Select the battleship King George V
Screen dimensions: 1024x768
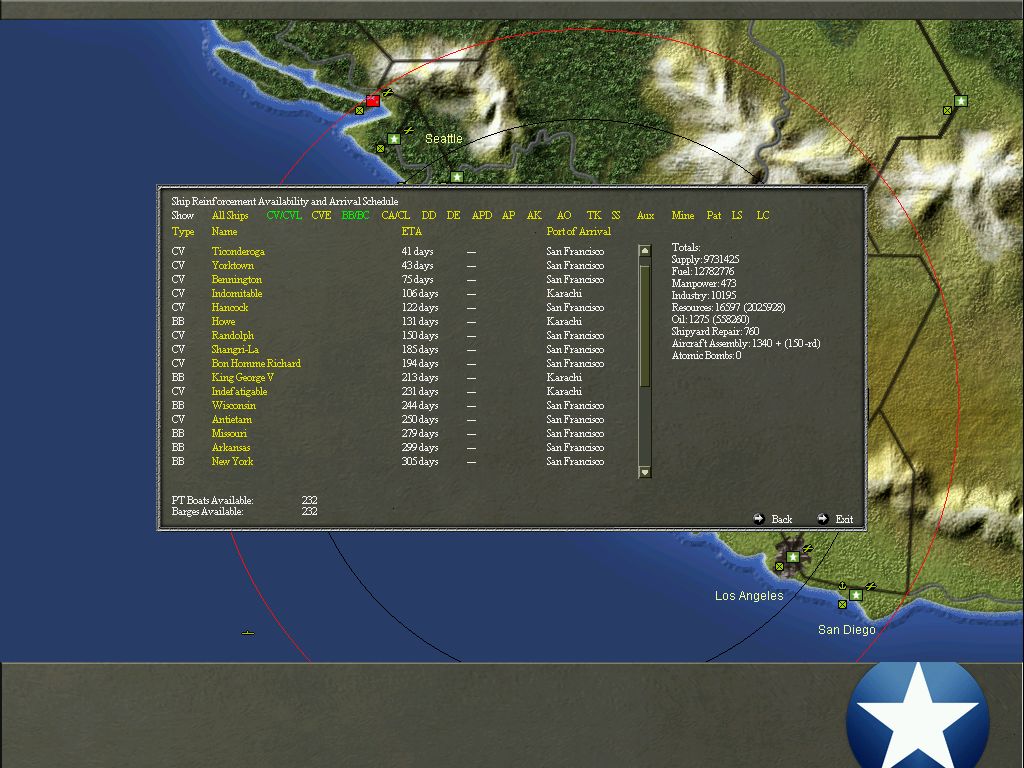243,377
